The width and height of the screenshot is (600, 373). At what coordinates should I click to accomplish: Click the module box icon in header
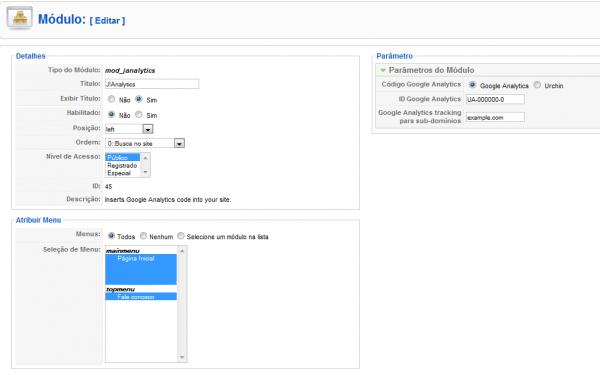[x=20, y=18]
